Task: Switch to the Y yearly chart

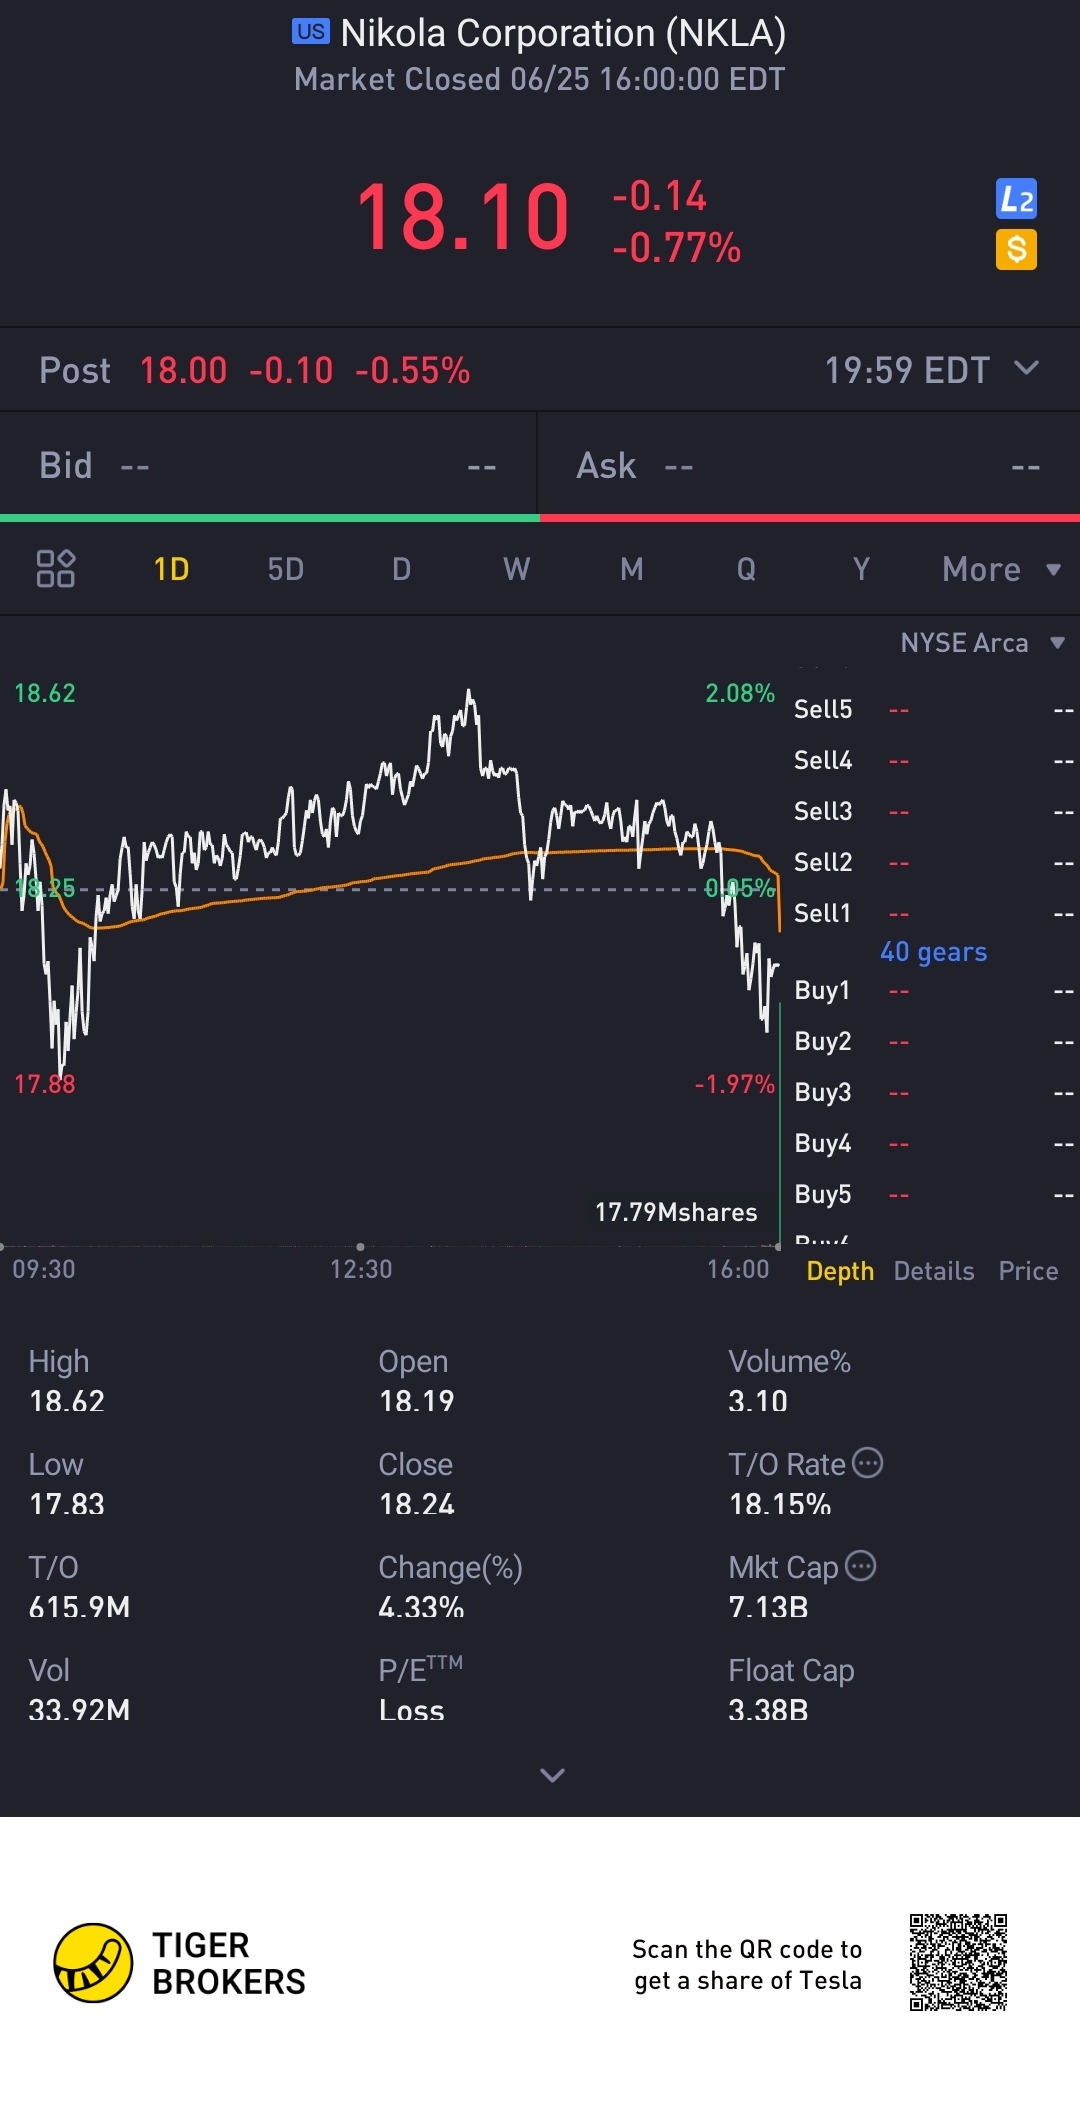Action: (x=861, y=569)
